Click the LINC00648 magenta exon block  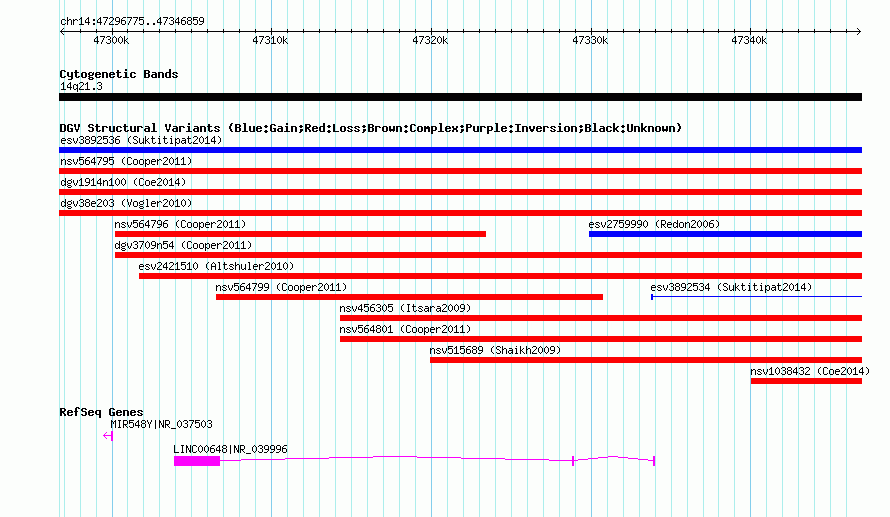pos(197,461)
